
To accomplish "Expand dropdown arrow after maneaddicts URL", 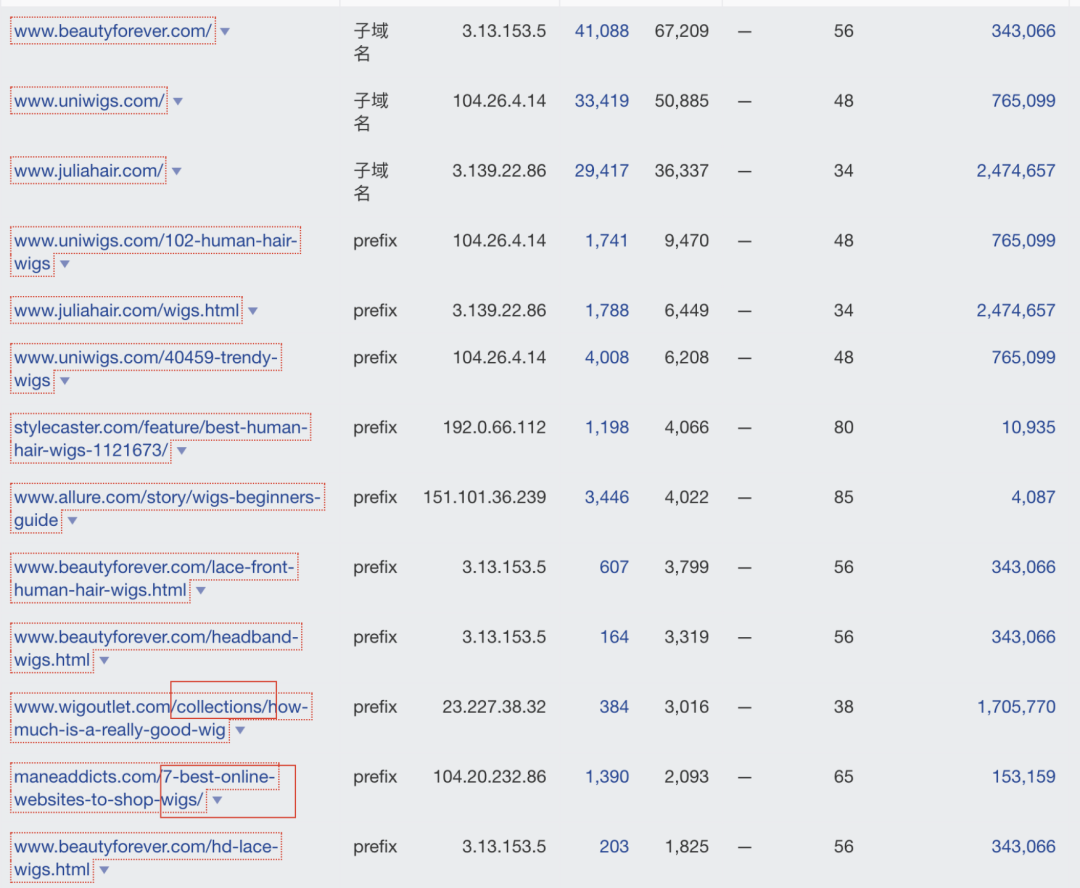I will tap(218, 801).
